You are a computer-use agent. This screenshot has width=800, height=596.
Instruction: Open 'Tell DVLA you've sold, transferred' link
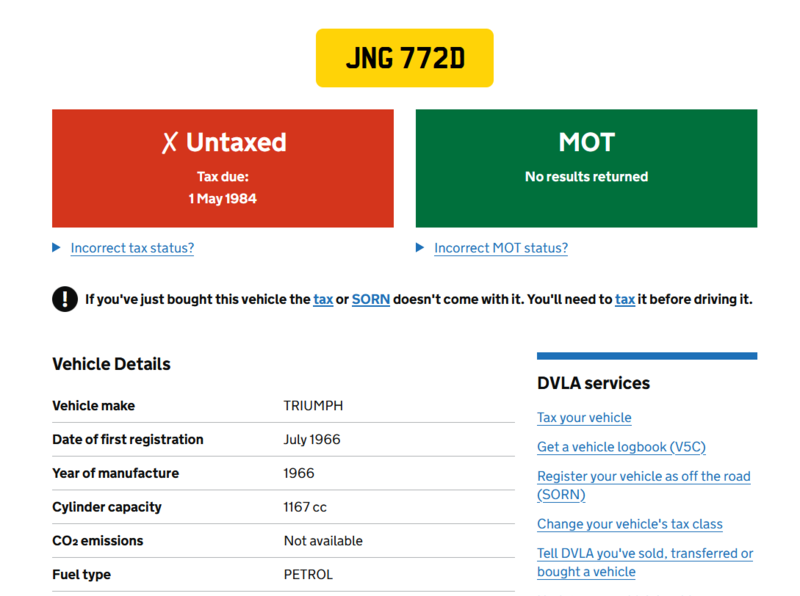point(644,554)
